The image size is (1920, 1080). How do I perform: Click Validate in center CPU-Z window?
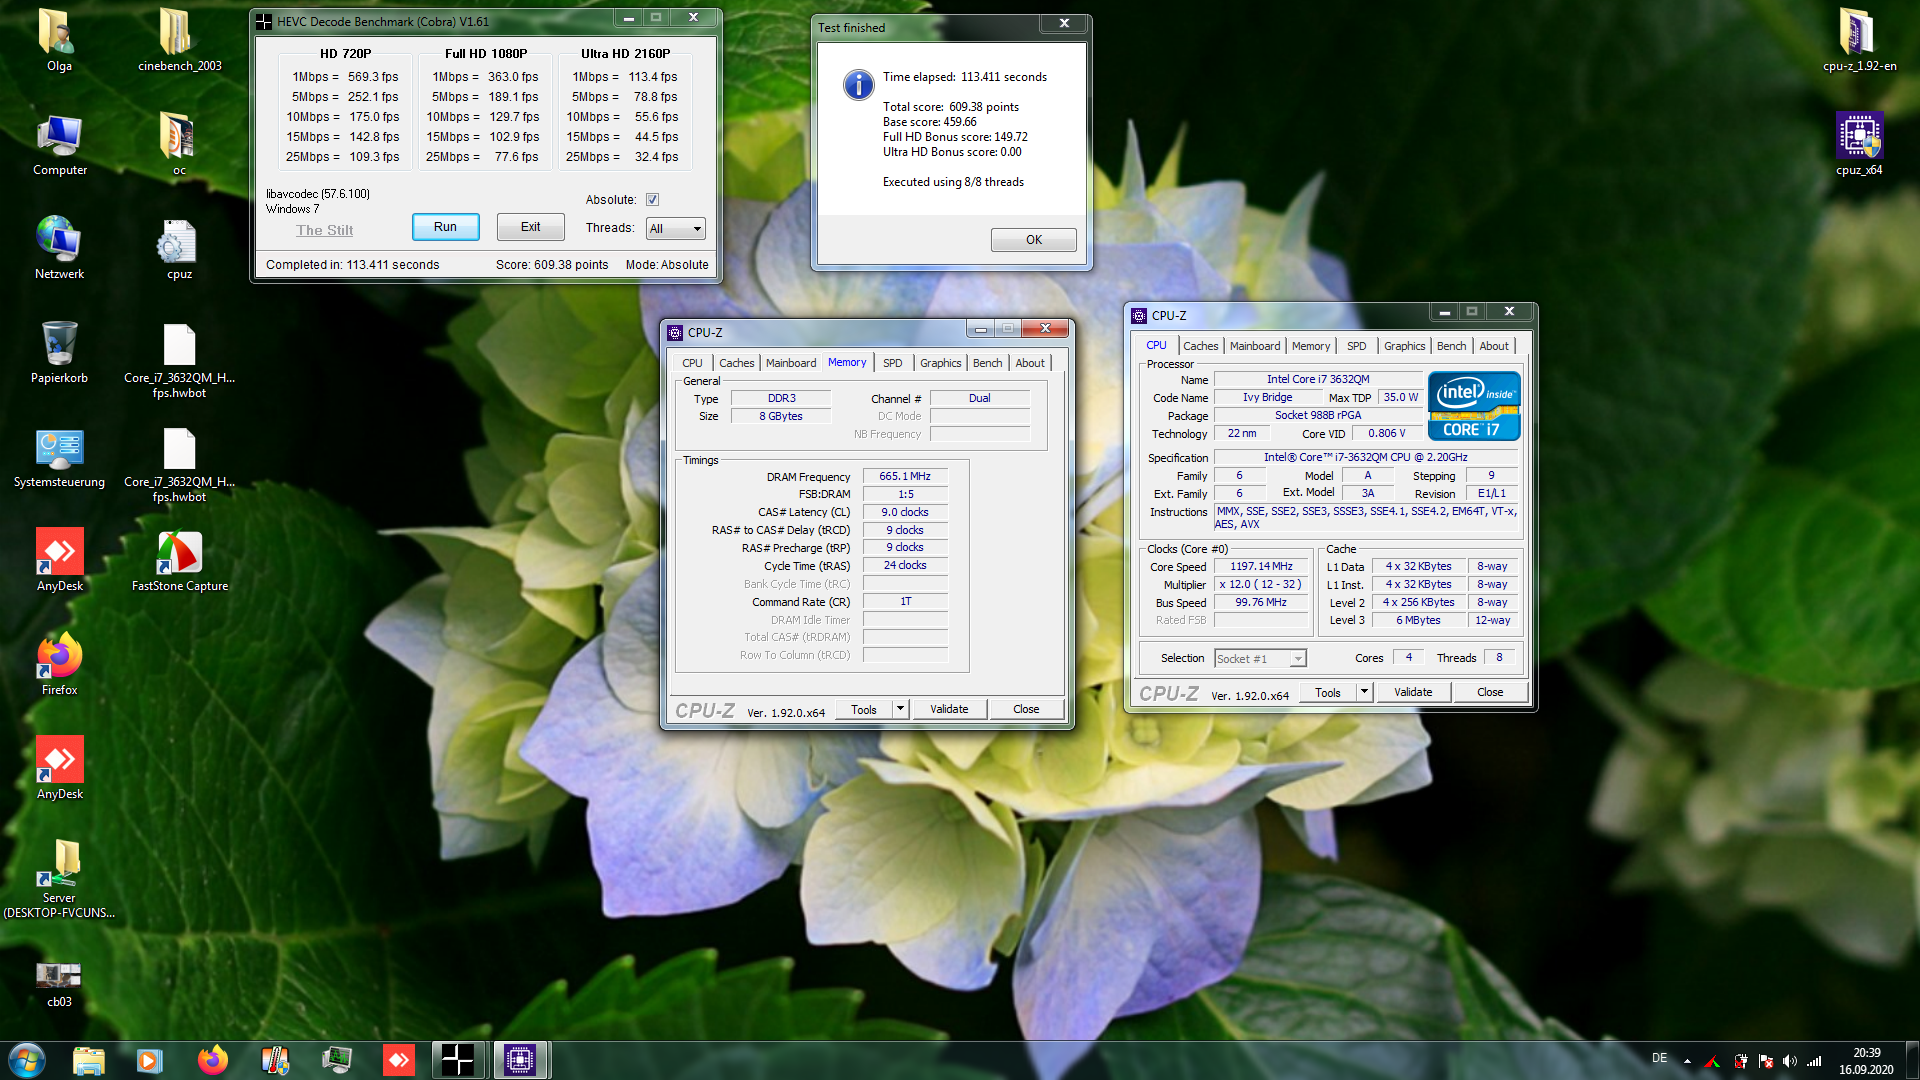(x=949, y=709)
